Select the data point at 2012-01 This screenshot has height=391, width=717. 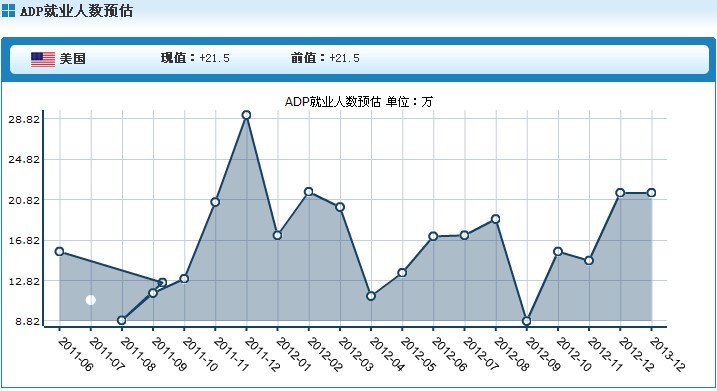[278, 235]
